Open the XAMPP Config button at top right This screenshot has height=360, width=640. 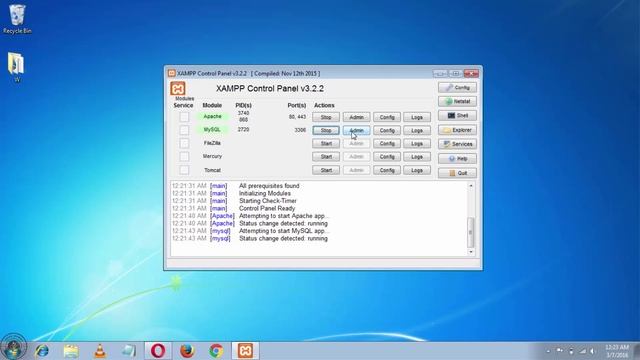[457, 87]
